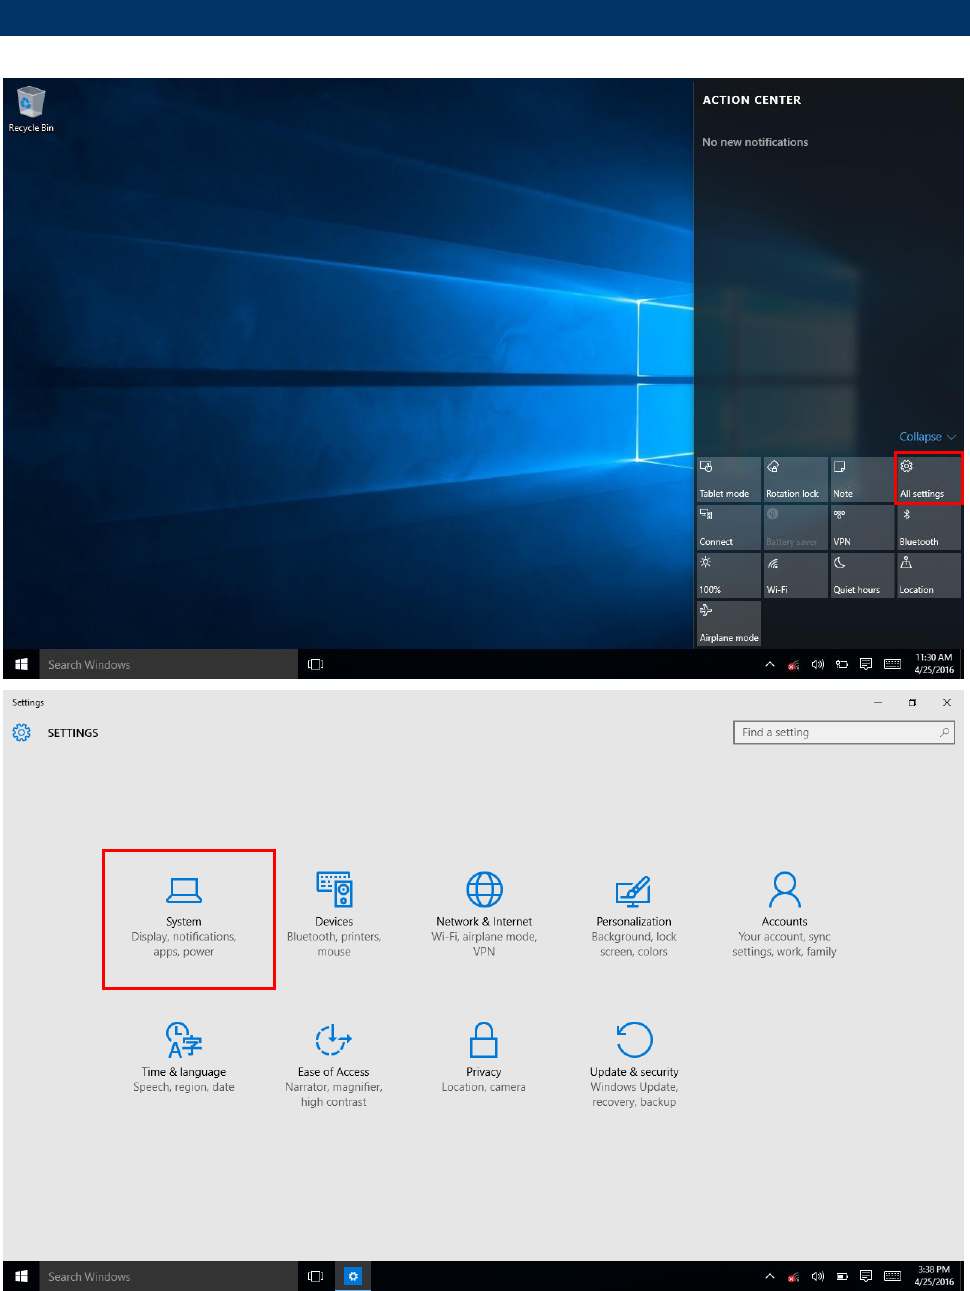Toggle Battery saver quick action
Image resolution: width=970 pixels, height=1291 pixels.
[x=795, y=527]
